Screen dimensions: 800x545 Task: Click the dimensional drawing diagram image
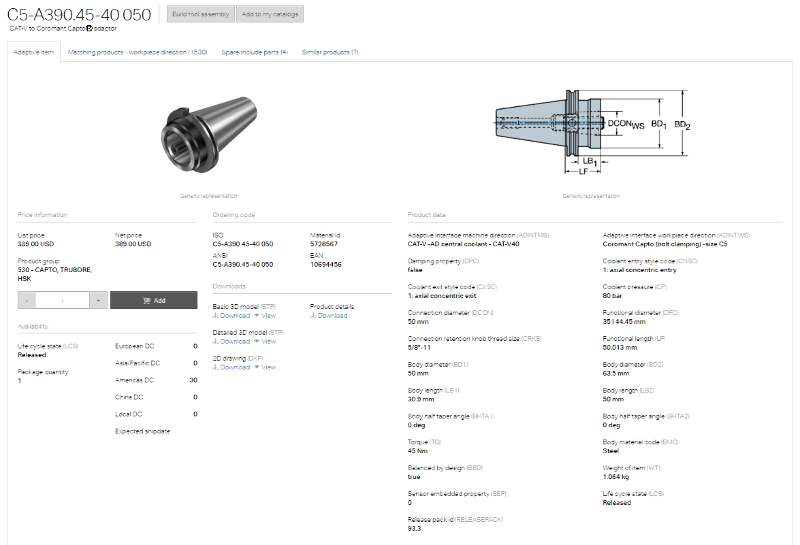click(x=592, y=132)
